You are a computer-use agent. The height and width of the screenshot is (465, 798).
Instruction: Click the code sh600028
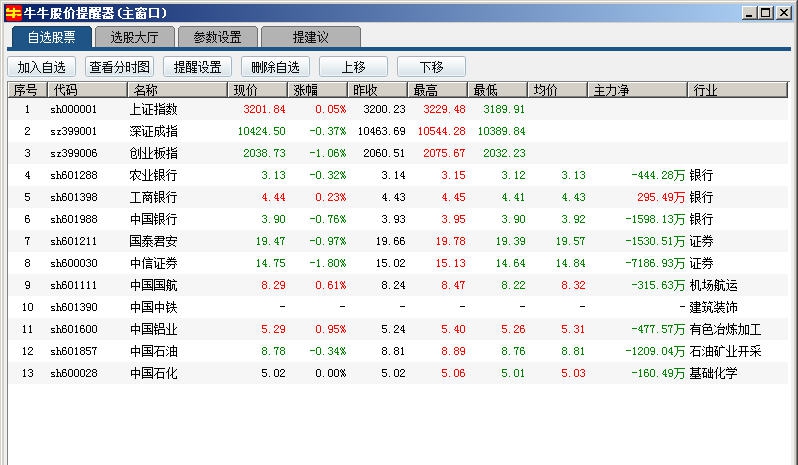click(x=73, y=373)
